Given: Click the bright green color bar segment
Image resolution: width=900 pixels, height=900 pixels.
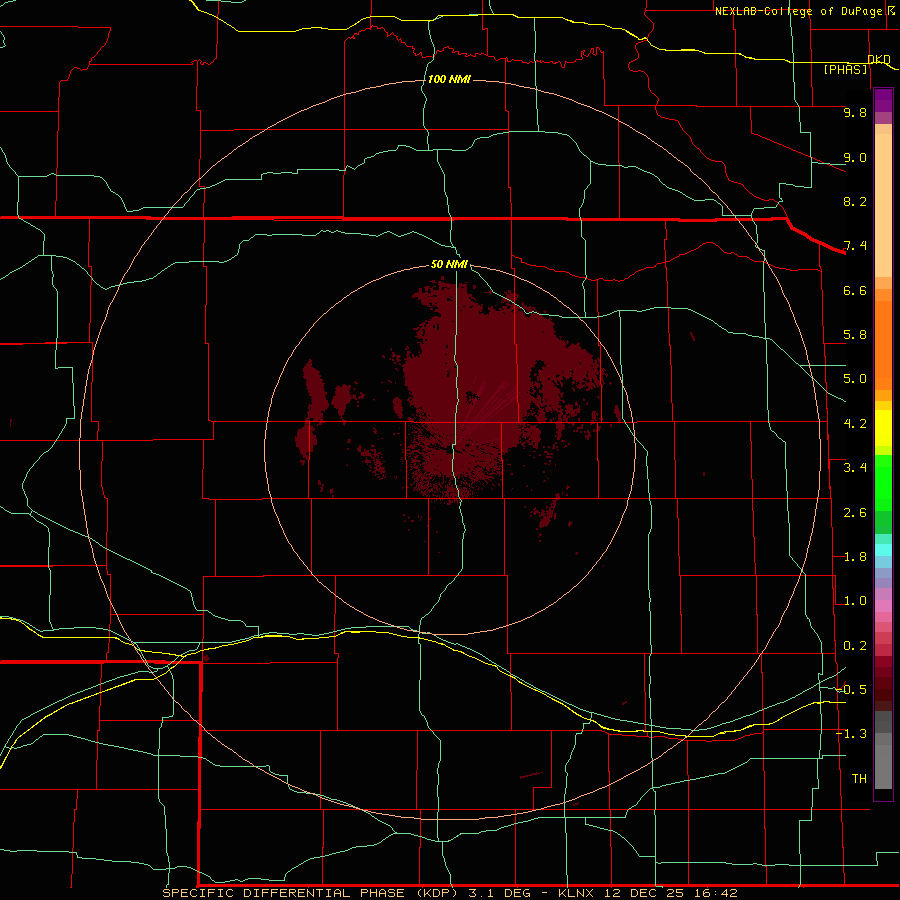Looking at the screenshot, I should pos(883,483).
